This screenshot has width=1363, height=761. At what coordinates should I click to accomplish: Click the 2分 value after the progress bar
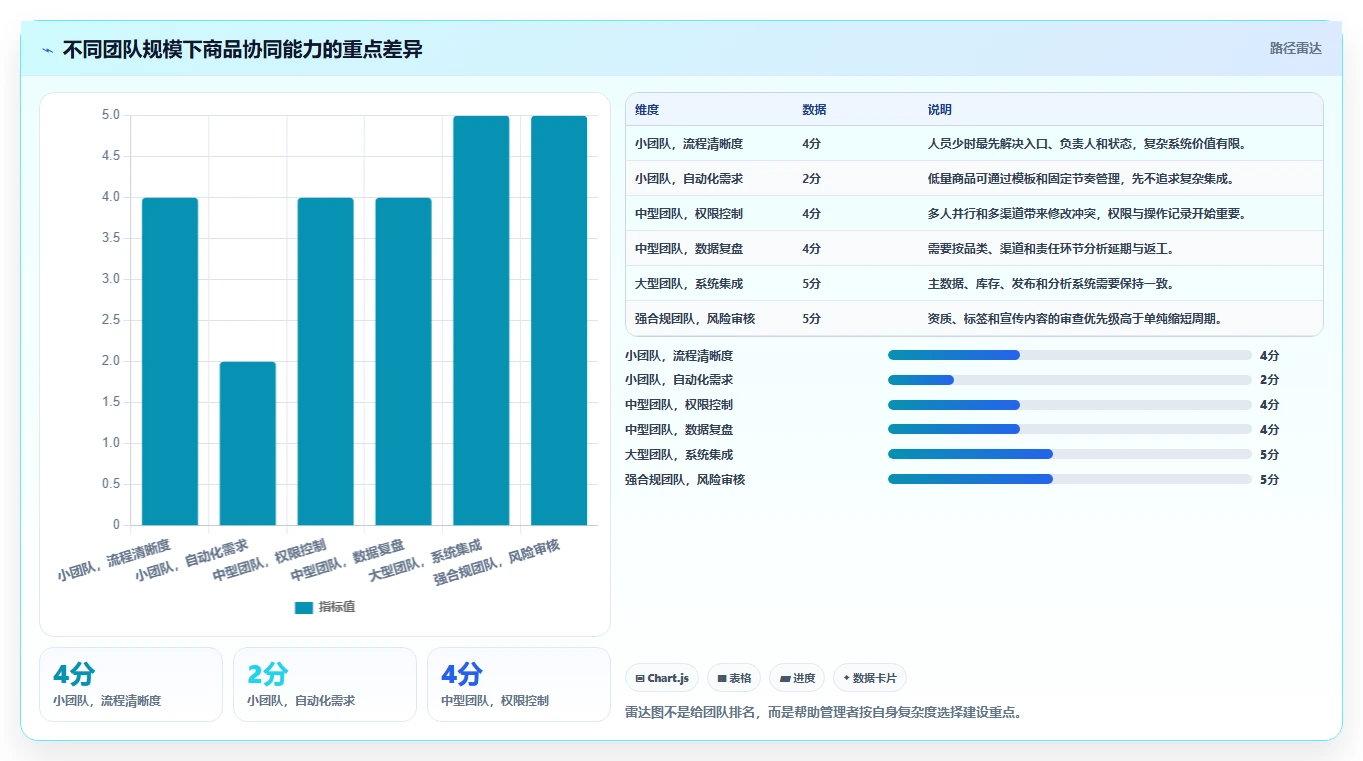[x=1270, y=380]
